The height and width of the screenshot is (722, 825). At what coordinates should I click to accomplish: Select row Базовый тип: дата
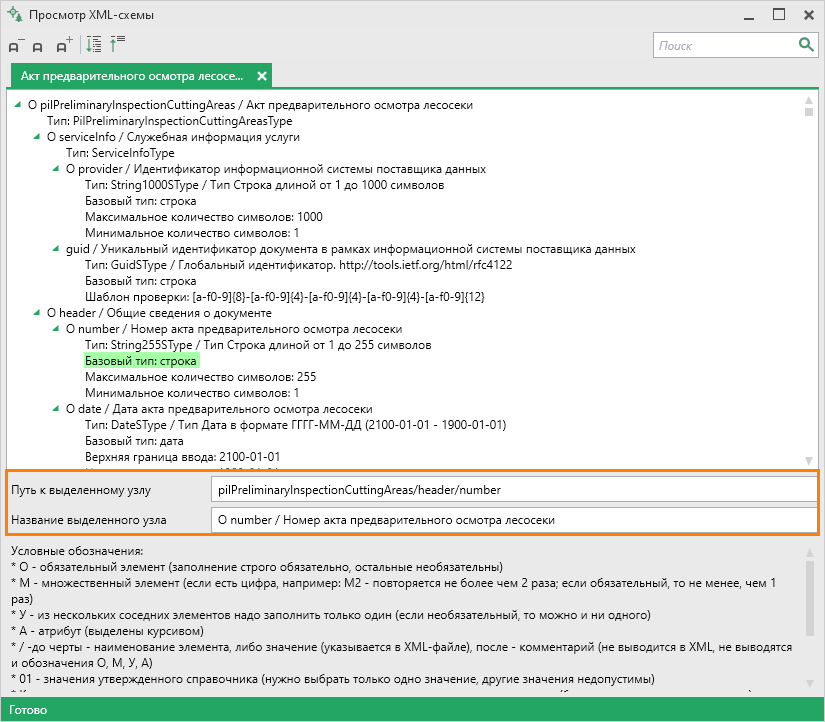[134, 441]
